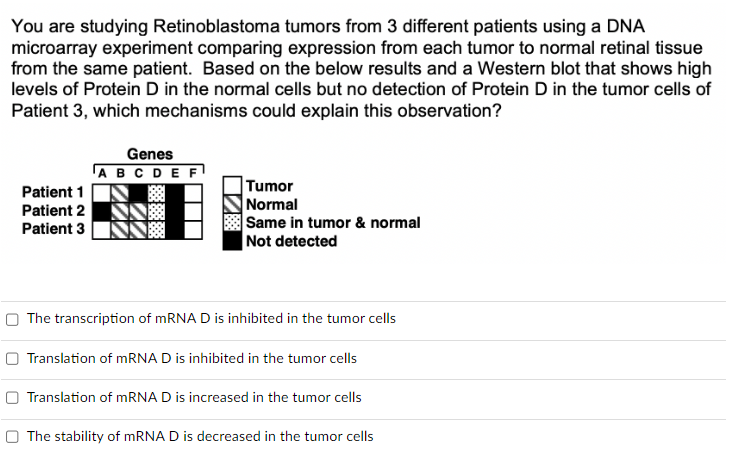Check 'transcription of mRNA D is inhibited' checkbox
The width and height of the screenshot is (730, 456).
[x=12, y=319]
